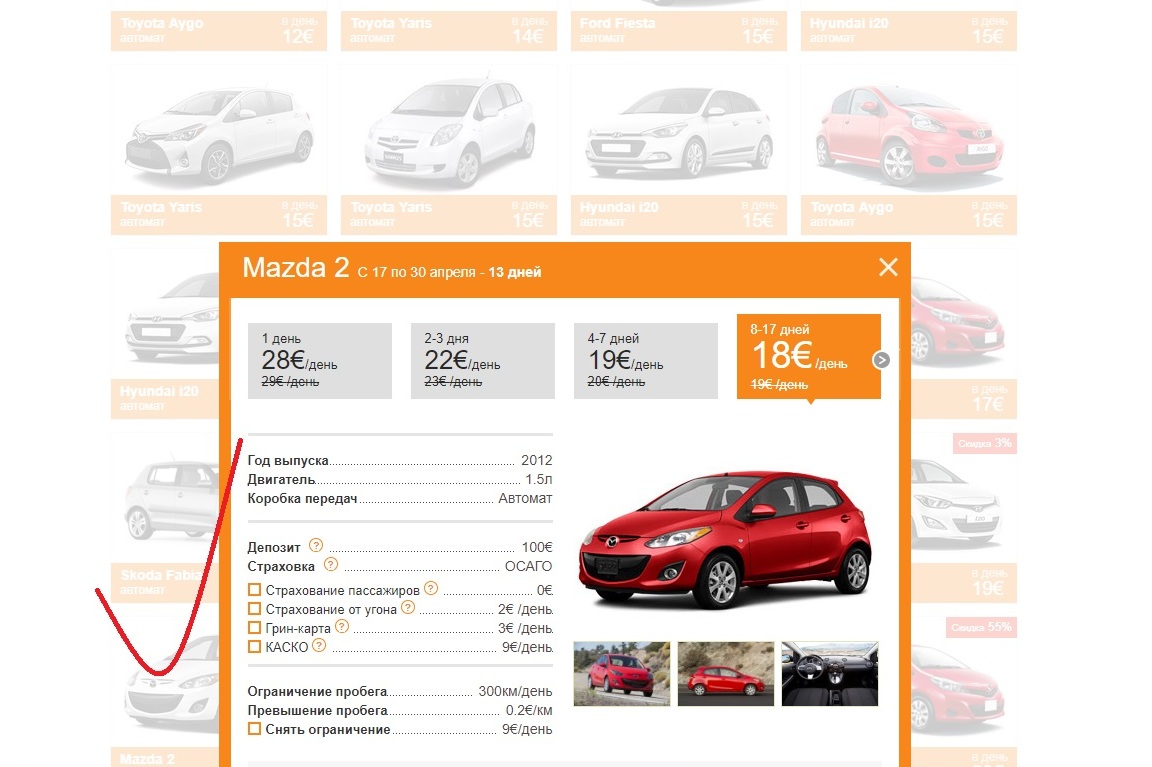The height and width of the screenshot is (767, 1152).
Task: Show next price tiers with arrow
Action: tap(882, 360)
